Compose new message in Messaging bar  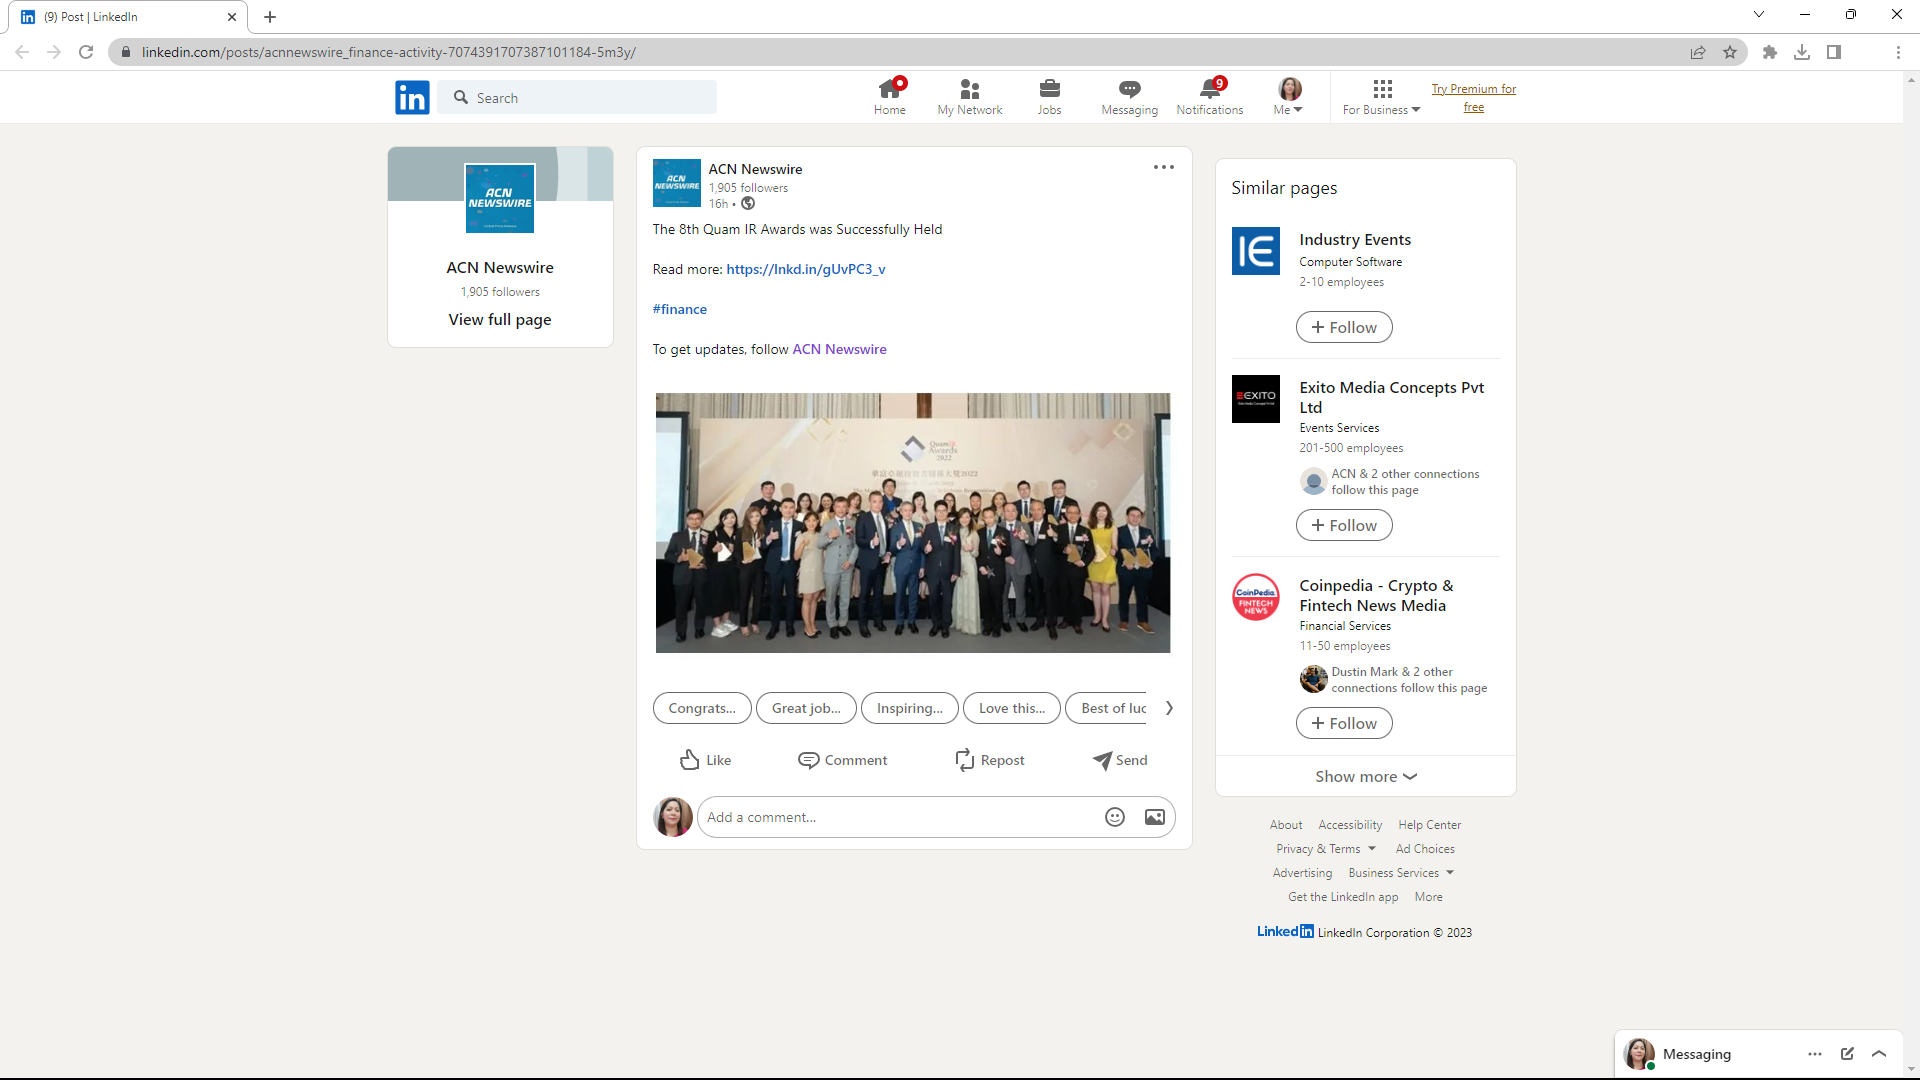[1847, 1054]
